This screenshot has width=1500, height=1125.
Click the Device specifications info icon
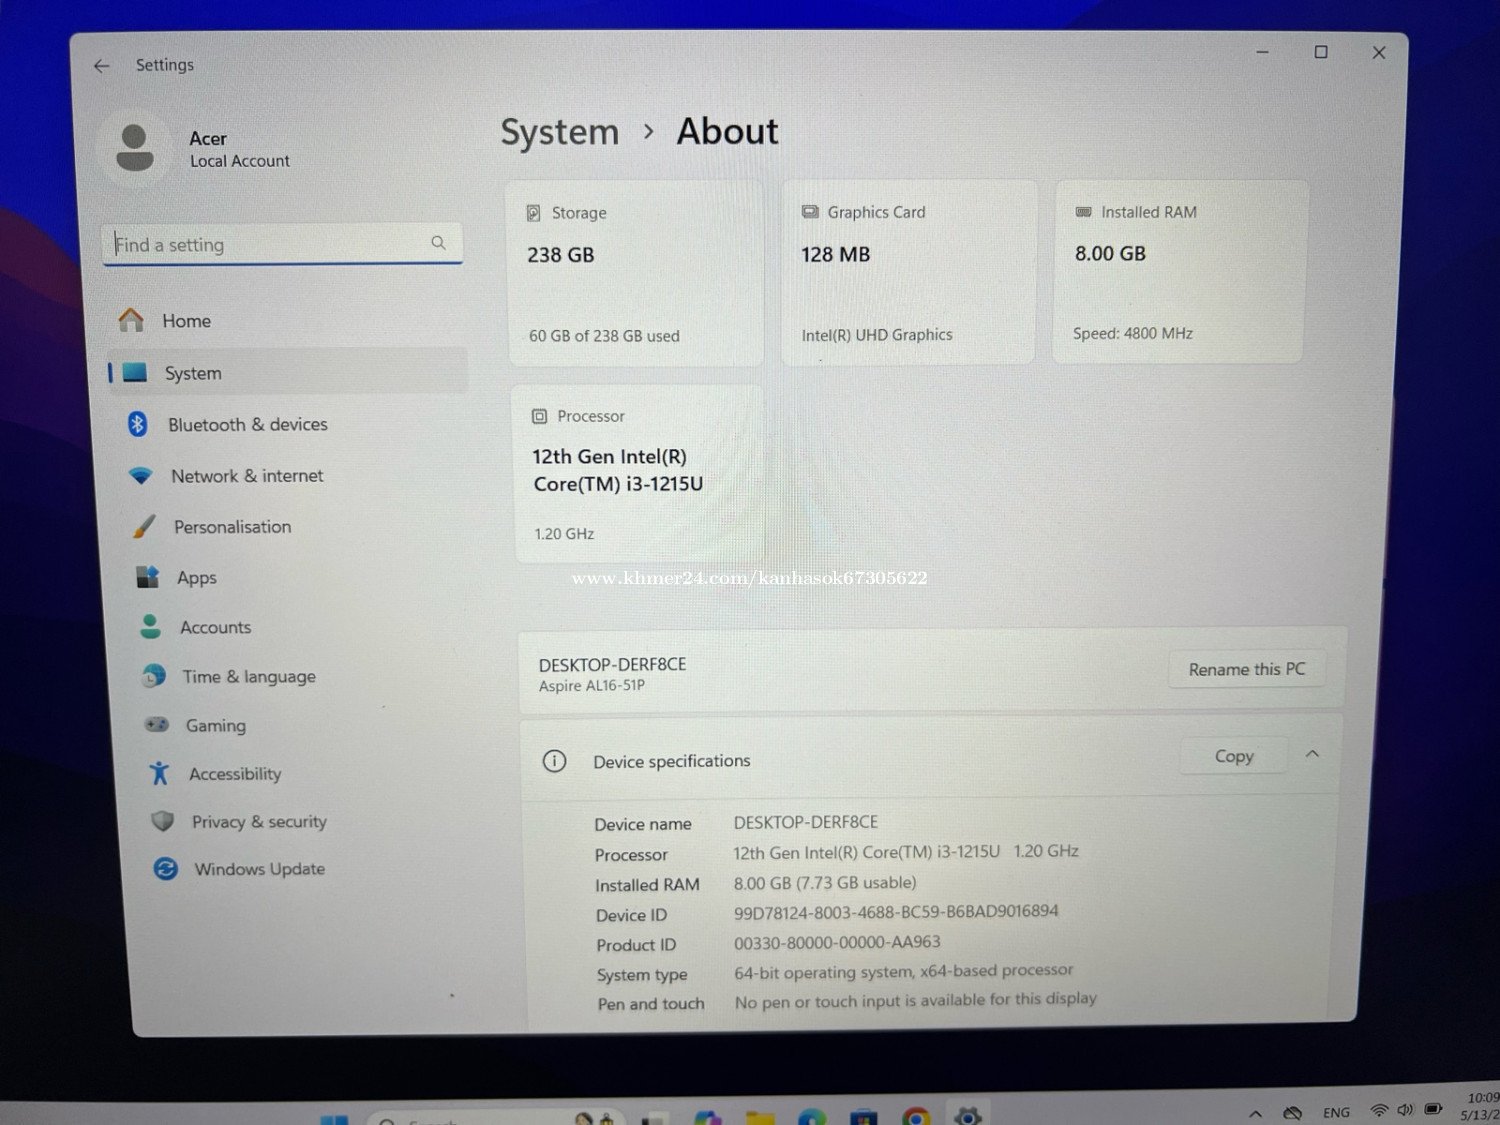554,761
